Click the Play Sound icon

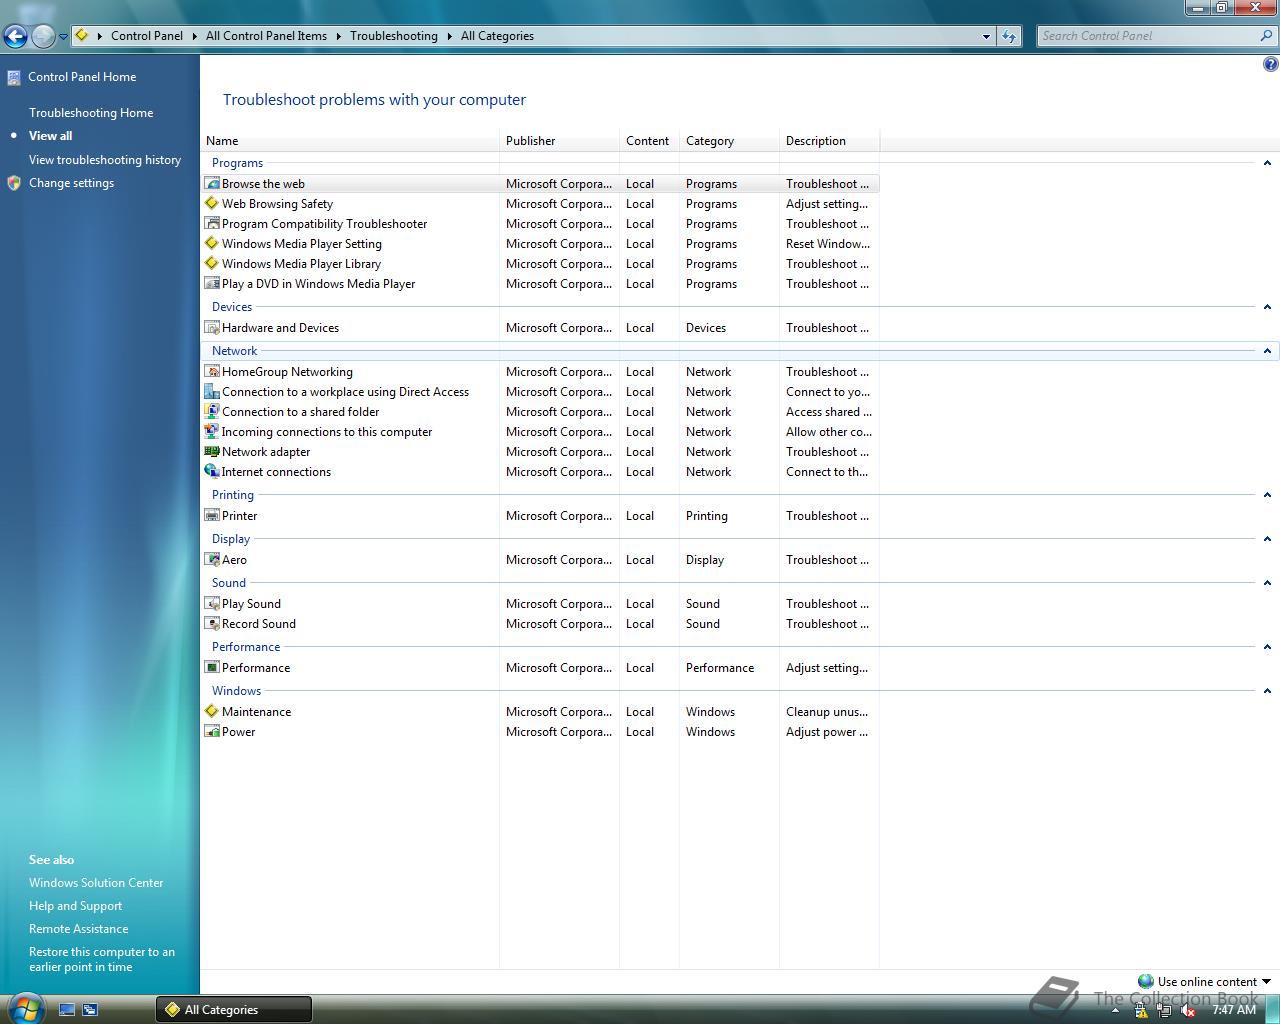212,603
